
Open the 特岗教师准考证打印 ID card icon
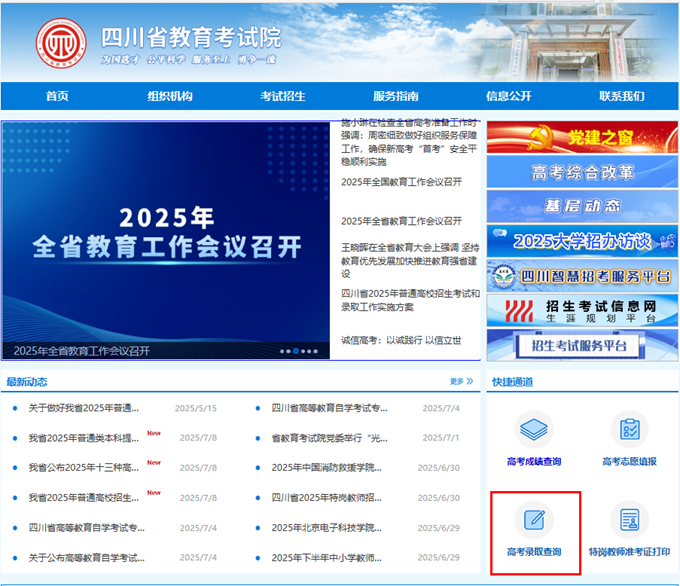630,519
